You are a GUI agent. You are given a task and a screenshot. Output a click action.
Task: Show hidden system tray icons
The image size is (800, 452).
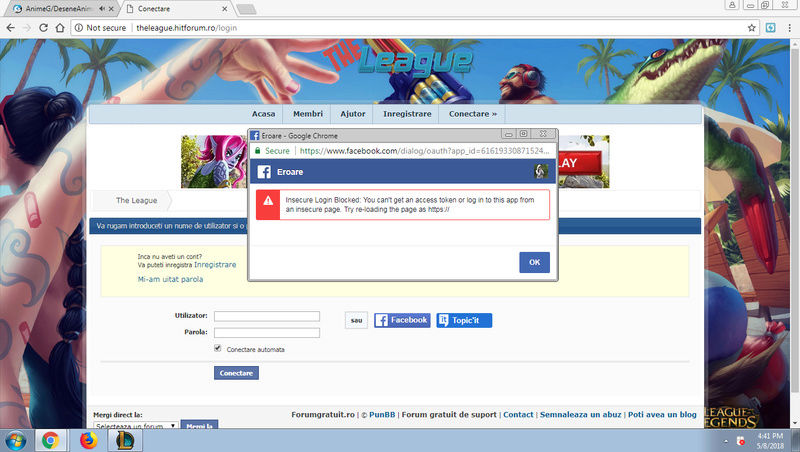click(726, 441)
